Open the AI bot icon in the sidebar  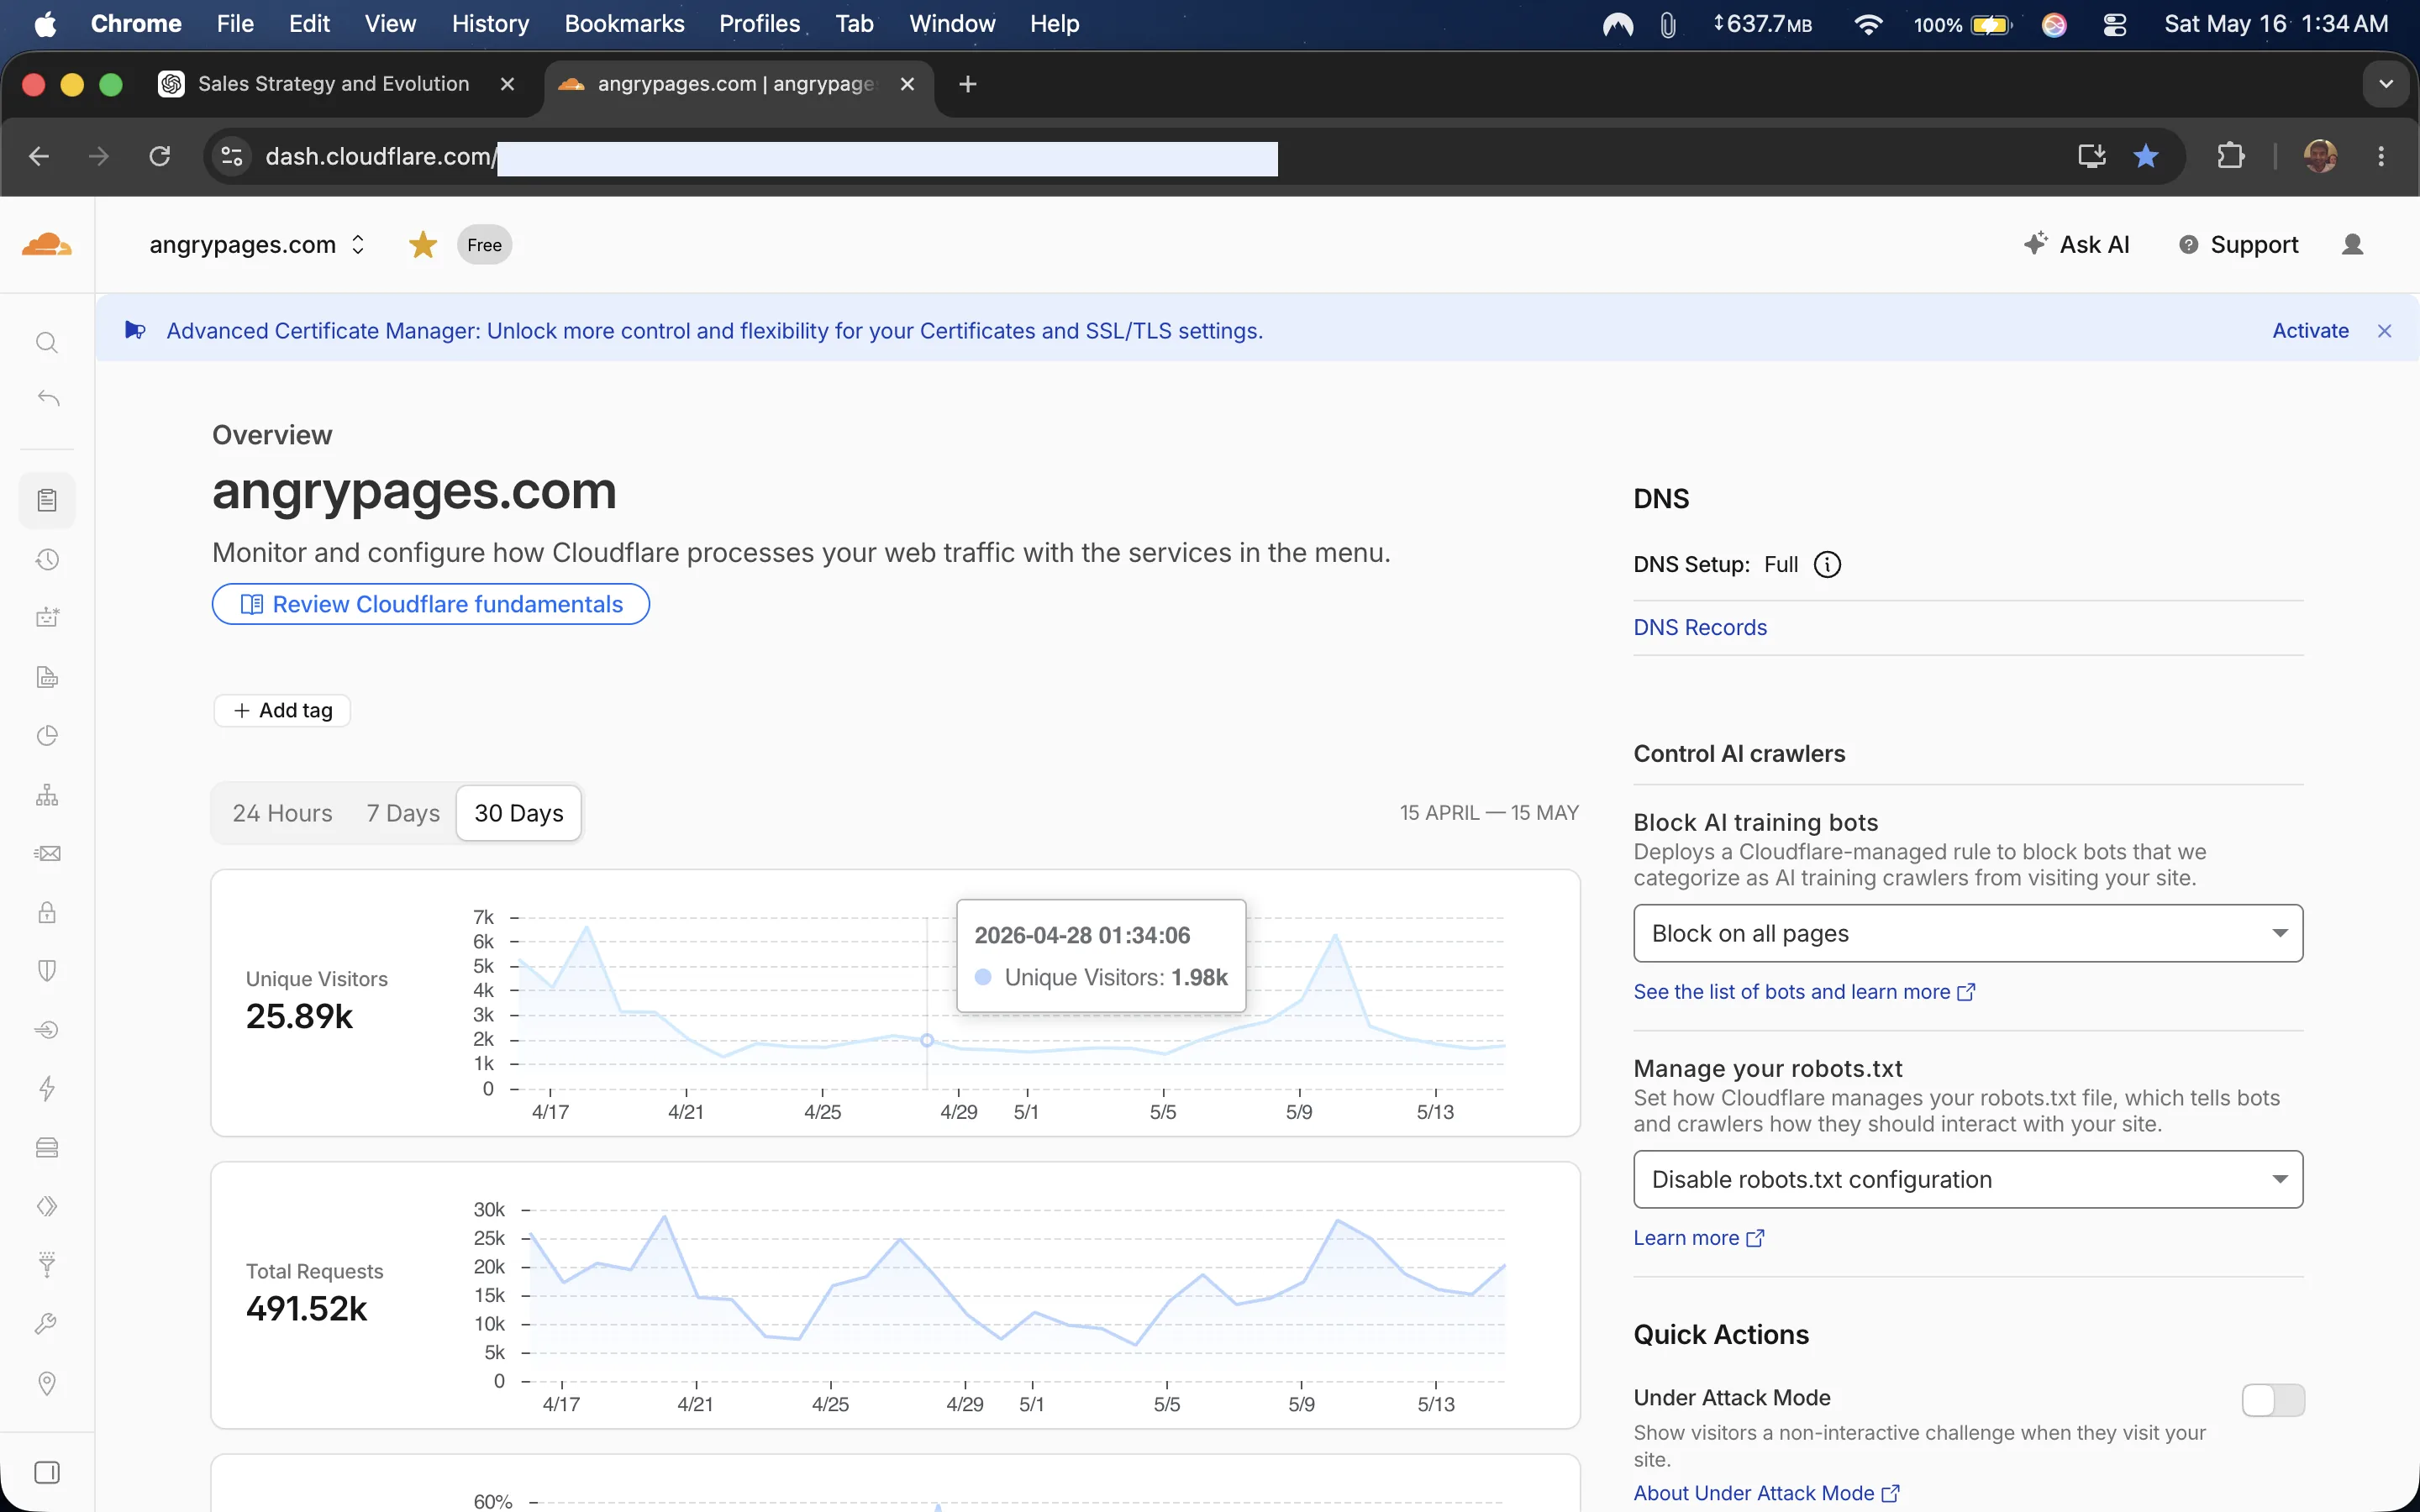[x=47, y=617]
